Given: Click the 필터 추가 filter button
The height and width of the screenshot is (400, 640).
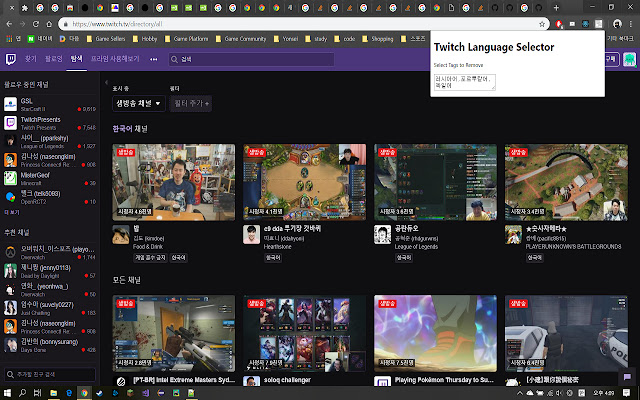Looking at the screenshot, I should pos(191,103).
